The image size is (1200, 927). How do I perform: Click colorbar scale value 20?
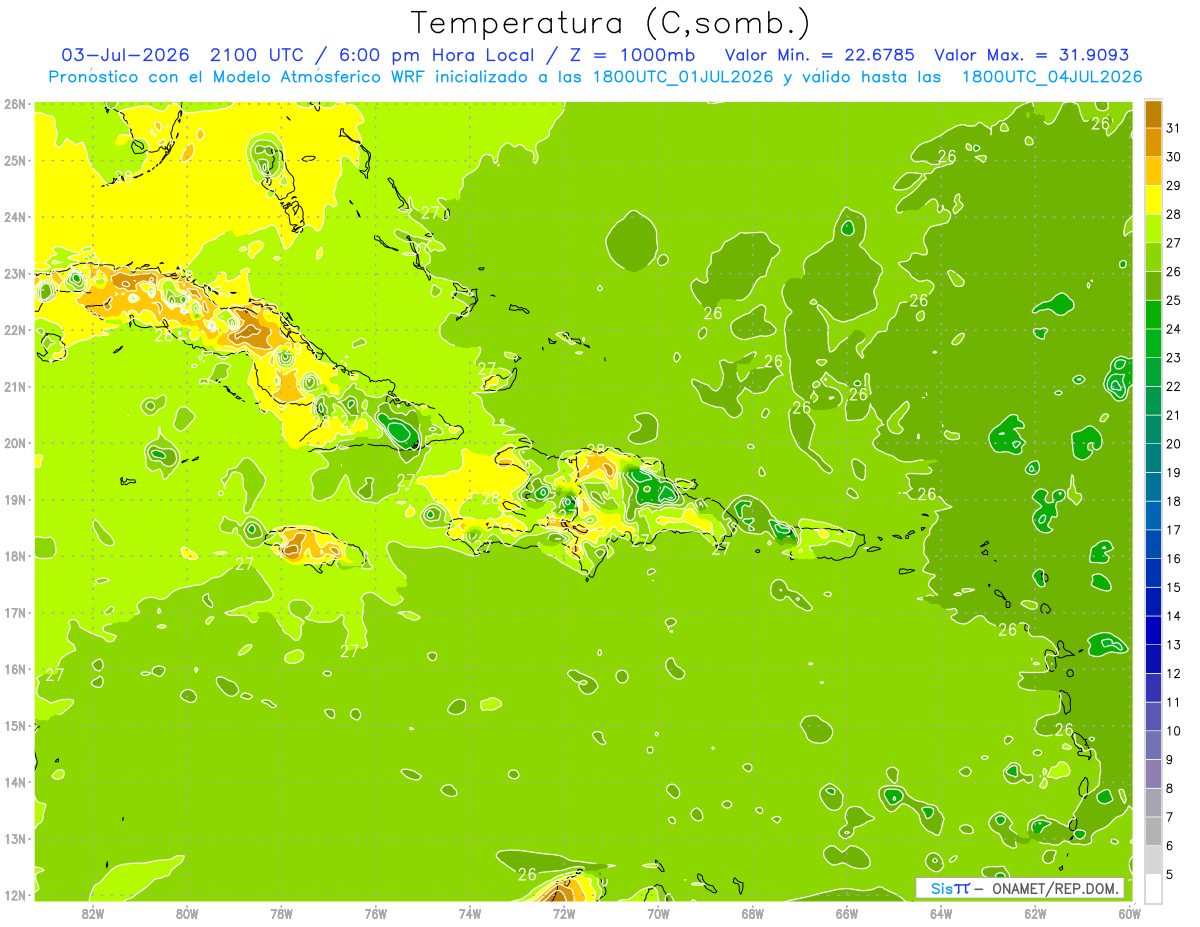pyautogui.click(x=1173, y=444)
